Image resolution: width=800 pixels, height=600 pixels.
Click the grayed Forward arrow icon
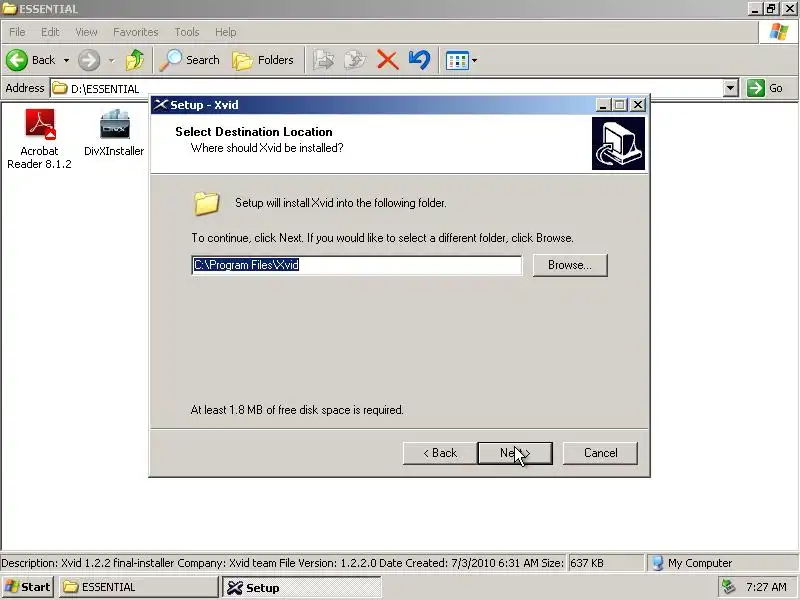[89, 60]
